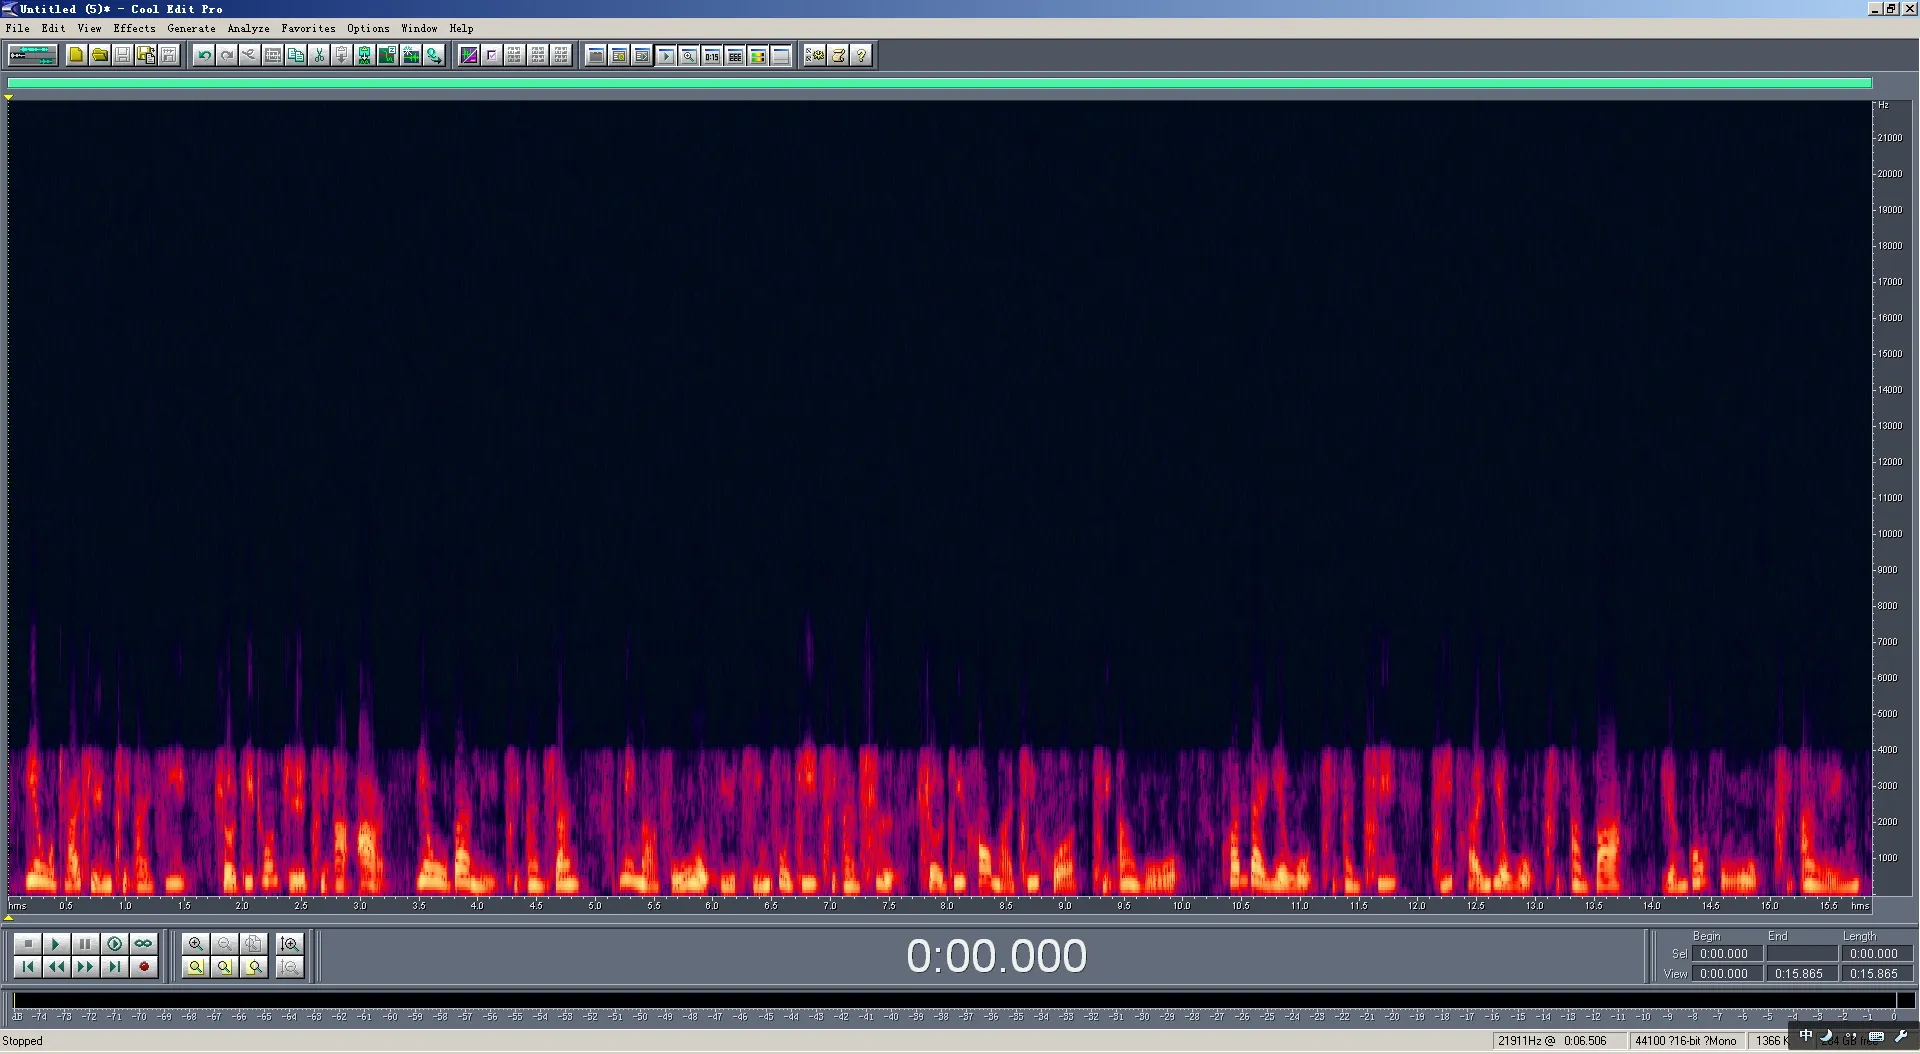Create a new file with the New icon
This screenshot has width=1920, height=1054.
tap(76, 55)
